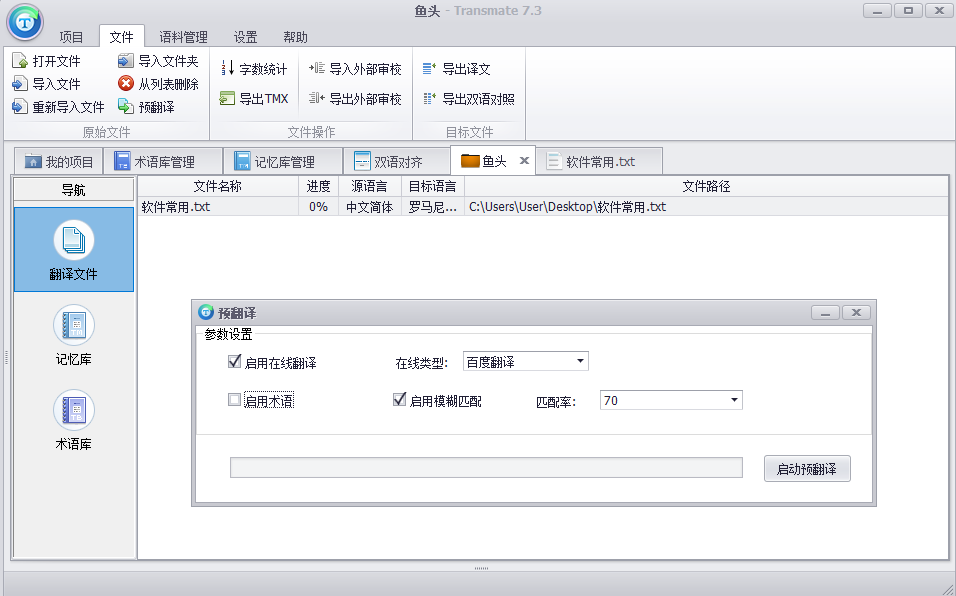This screenshot has width=956, height=596.
Task: Toggle the 启用模糊匹配 checkbox
Action: tap(400, 400)
